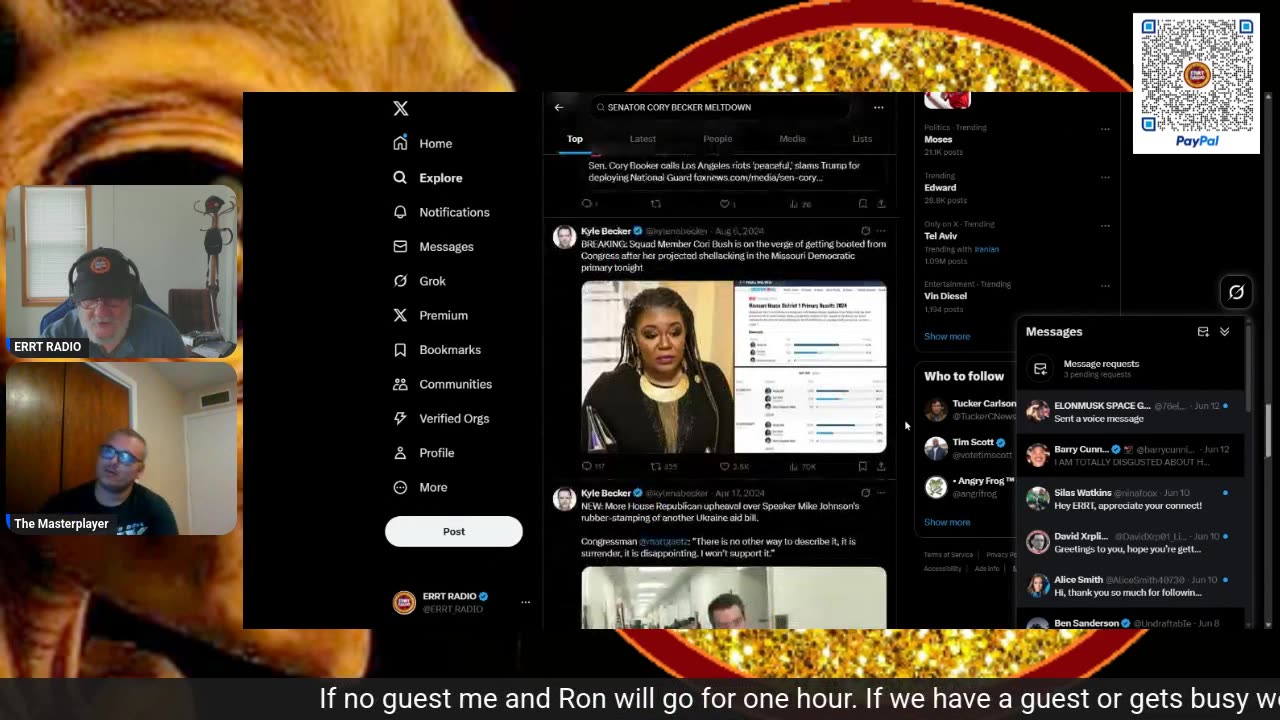Image resolution: width=1280 pixels, height=720 pixels.
Task: Open Communities from the sidebar
Action: pyautogui.click(x=442, y=384)
